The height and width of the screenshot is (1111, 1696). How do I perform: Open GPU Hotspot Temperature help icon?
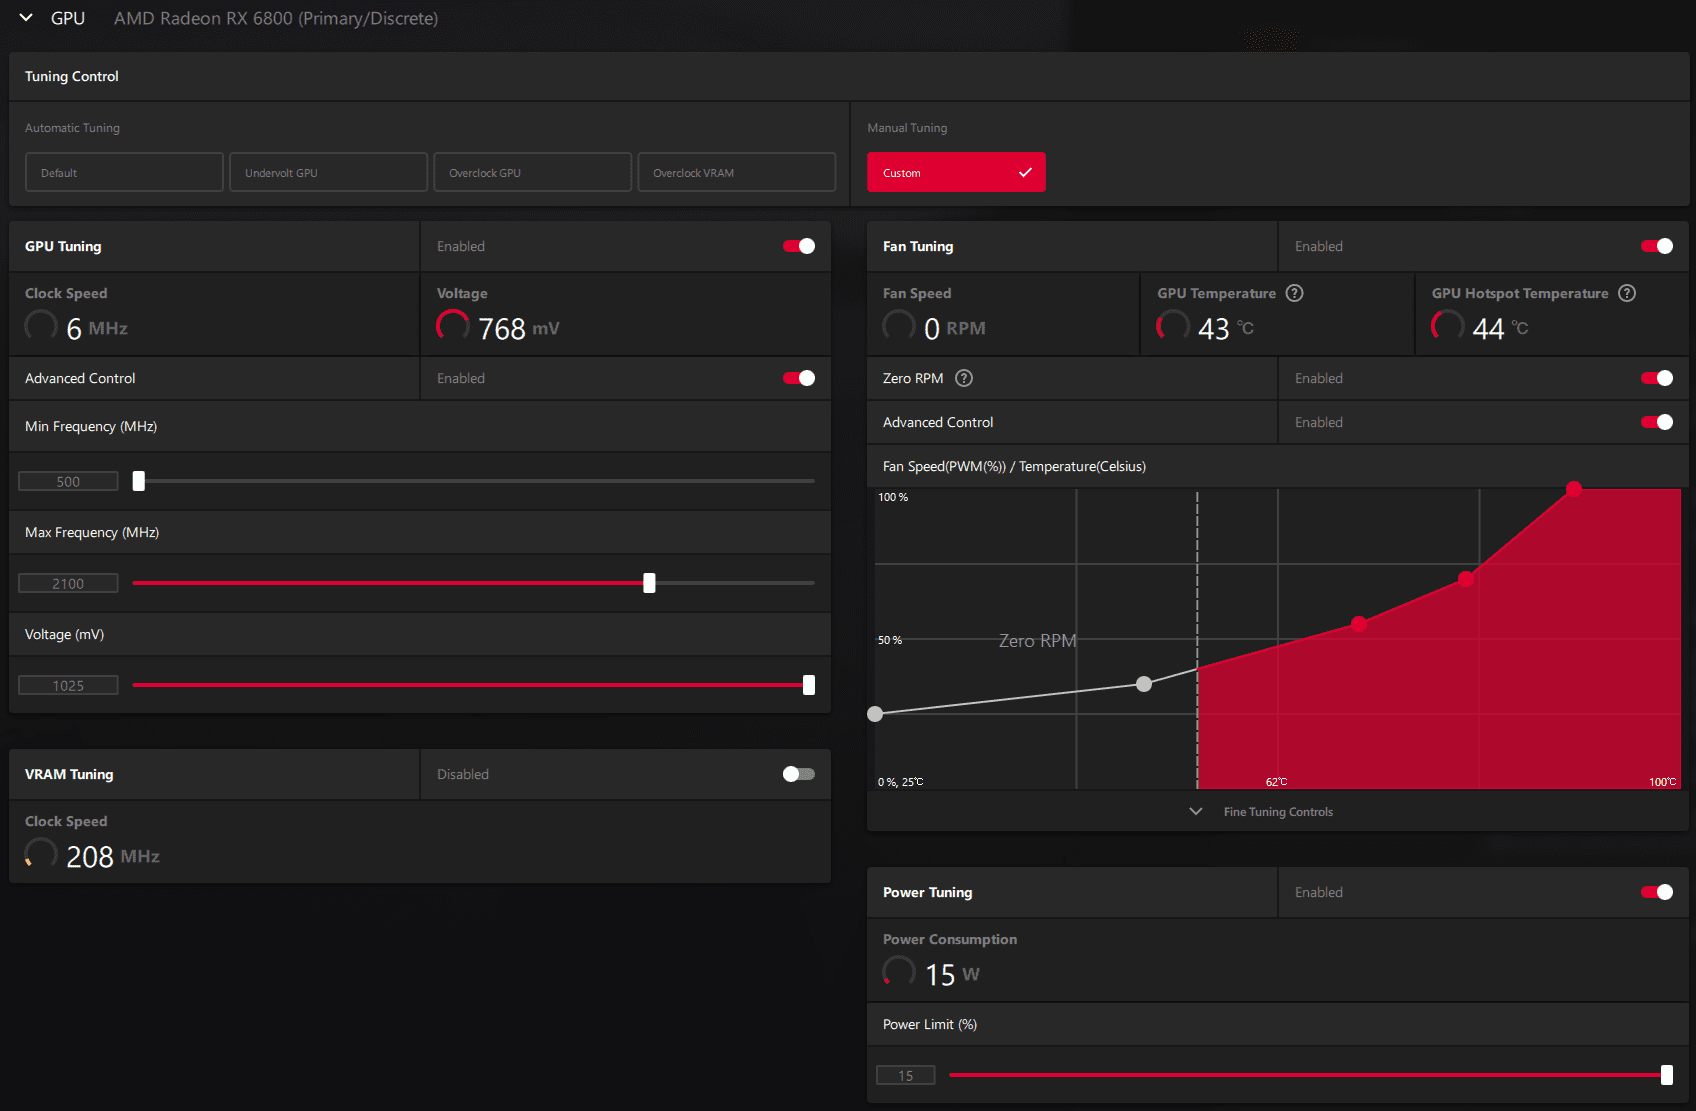click(x=1627, y=293)
